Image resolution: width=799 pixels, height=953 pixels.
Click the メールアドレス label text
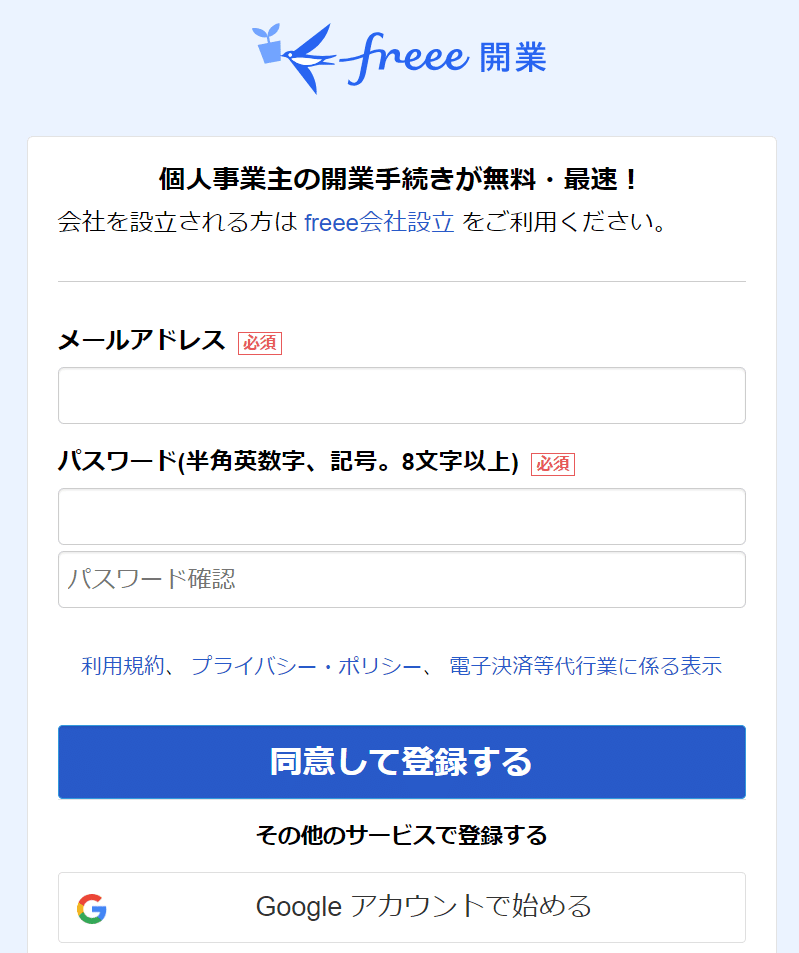point(140,342)
